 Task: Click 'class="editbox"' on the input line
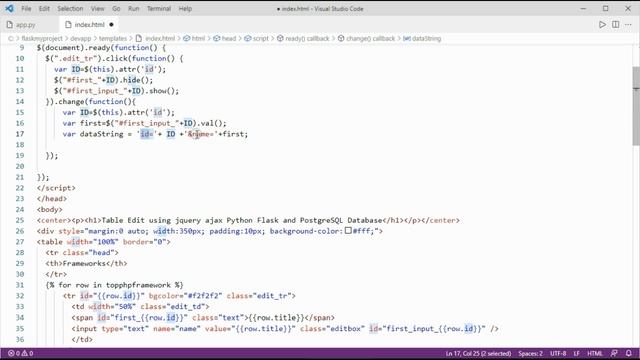[332, 329]
